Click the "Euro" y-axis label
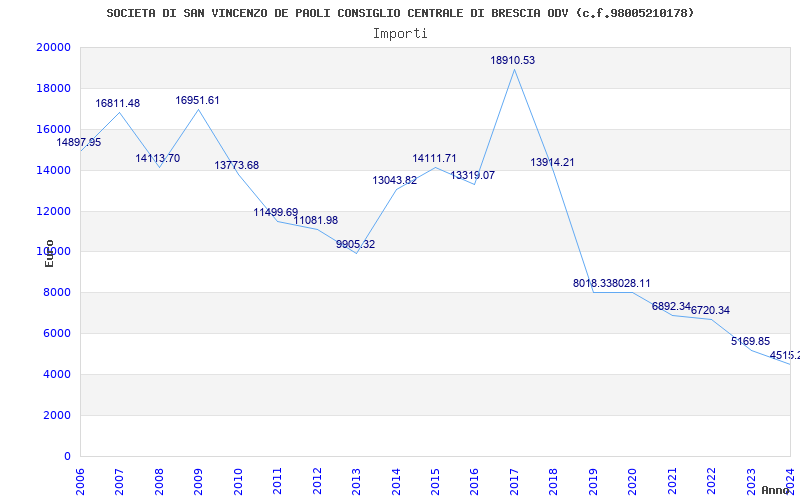800x500 pixels. pos(49,254)
